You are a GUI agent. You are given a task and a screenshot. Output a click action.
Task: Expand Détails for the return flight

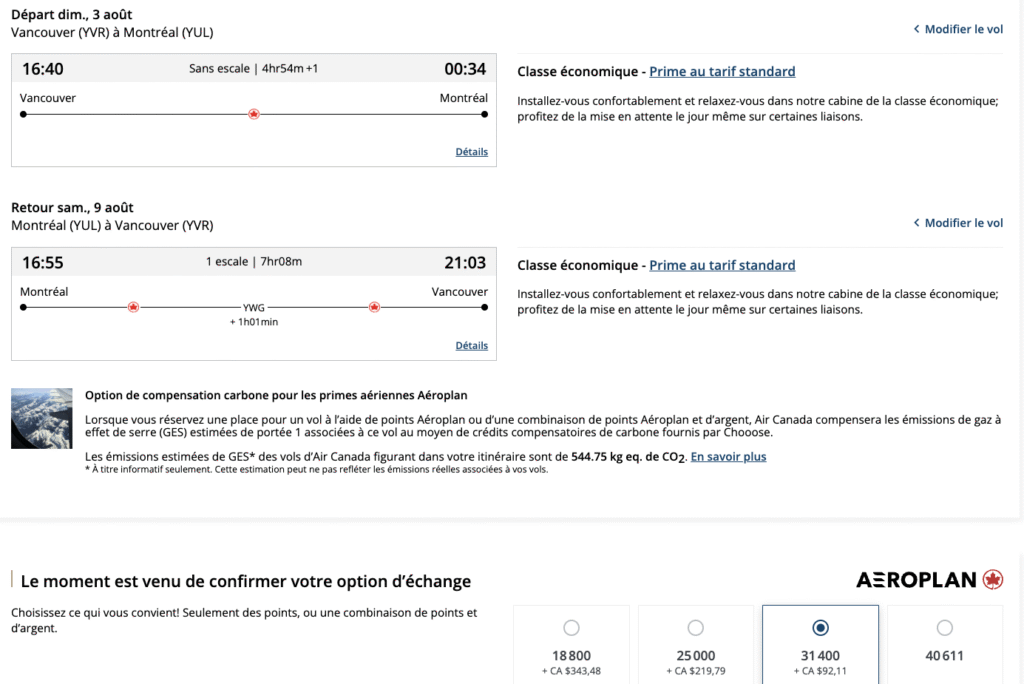pyautogui.click(x=471, y=346)
